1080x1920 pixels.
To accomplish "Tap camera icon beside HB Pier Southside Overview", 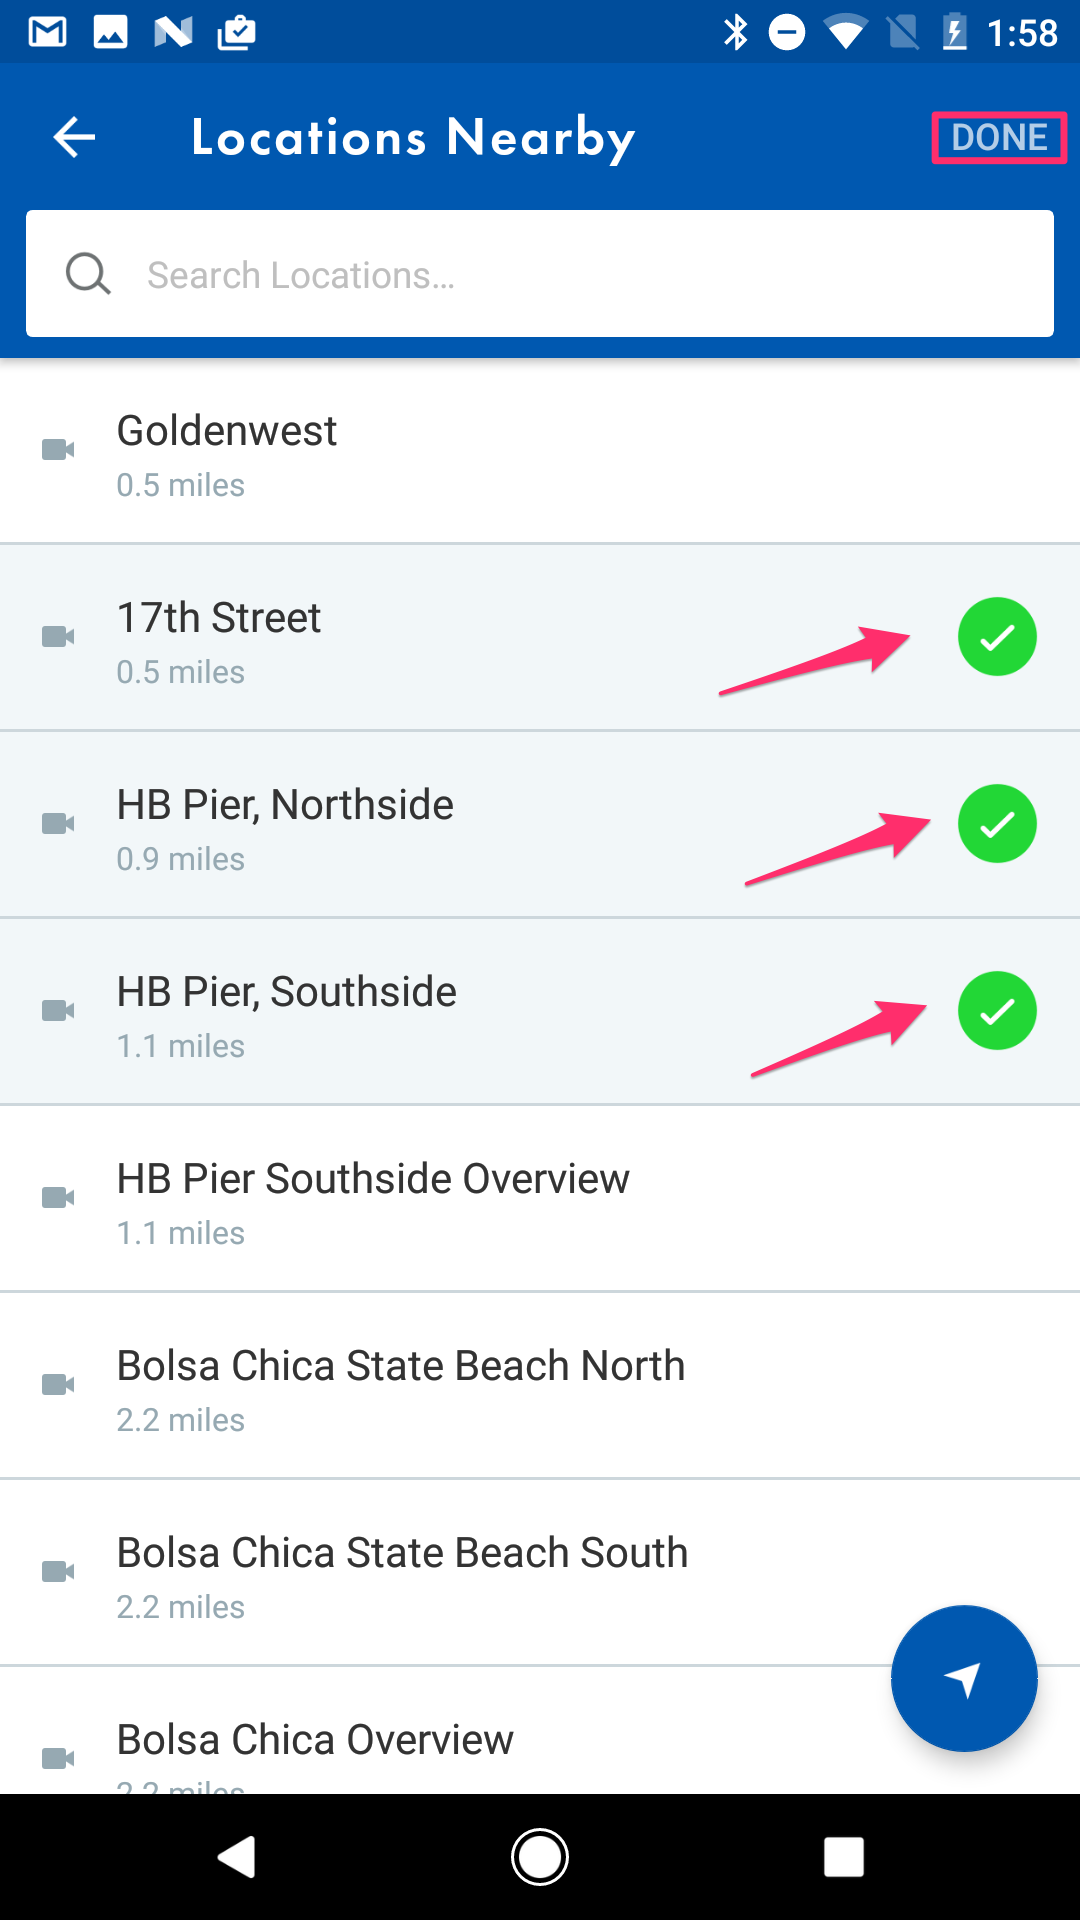I will click(58, 1198).
